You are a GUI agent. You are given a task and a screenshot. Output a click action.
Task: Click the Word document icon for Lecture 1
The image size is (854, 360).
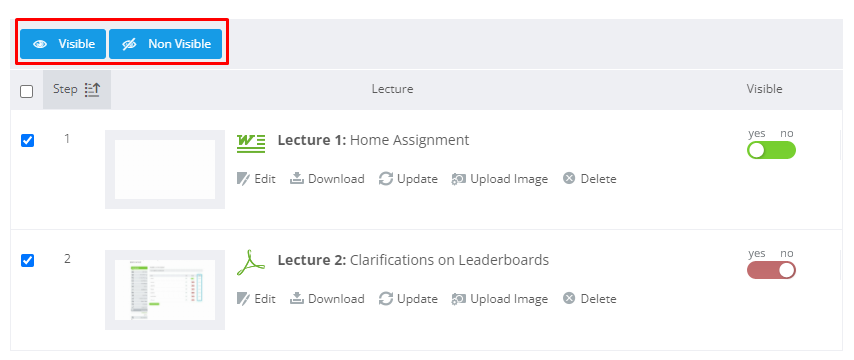(251, 143)
